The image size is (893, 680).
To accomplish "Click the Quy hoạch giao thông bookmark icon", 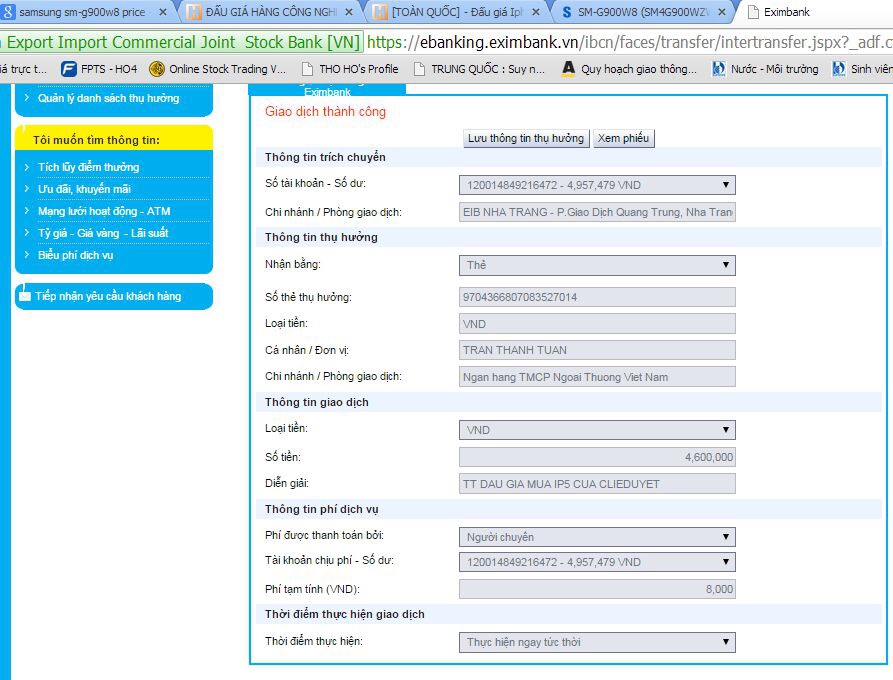I will coord(568,69).
